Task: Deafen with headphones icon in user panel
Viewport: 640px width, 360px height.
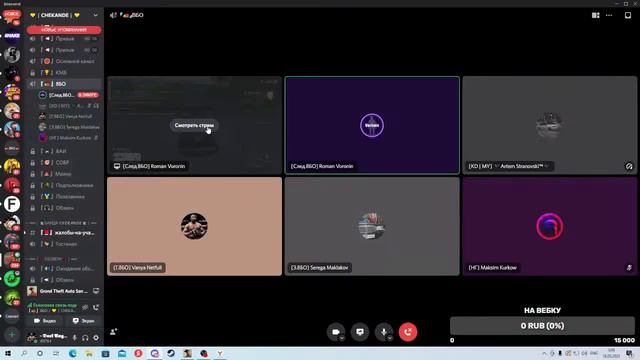Action: [85, 338]
